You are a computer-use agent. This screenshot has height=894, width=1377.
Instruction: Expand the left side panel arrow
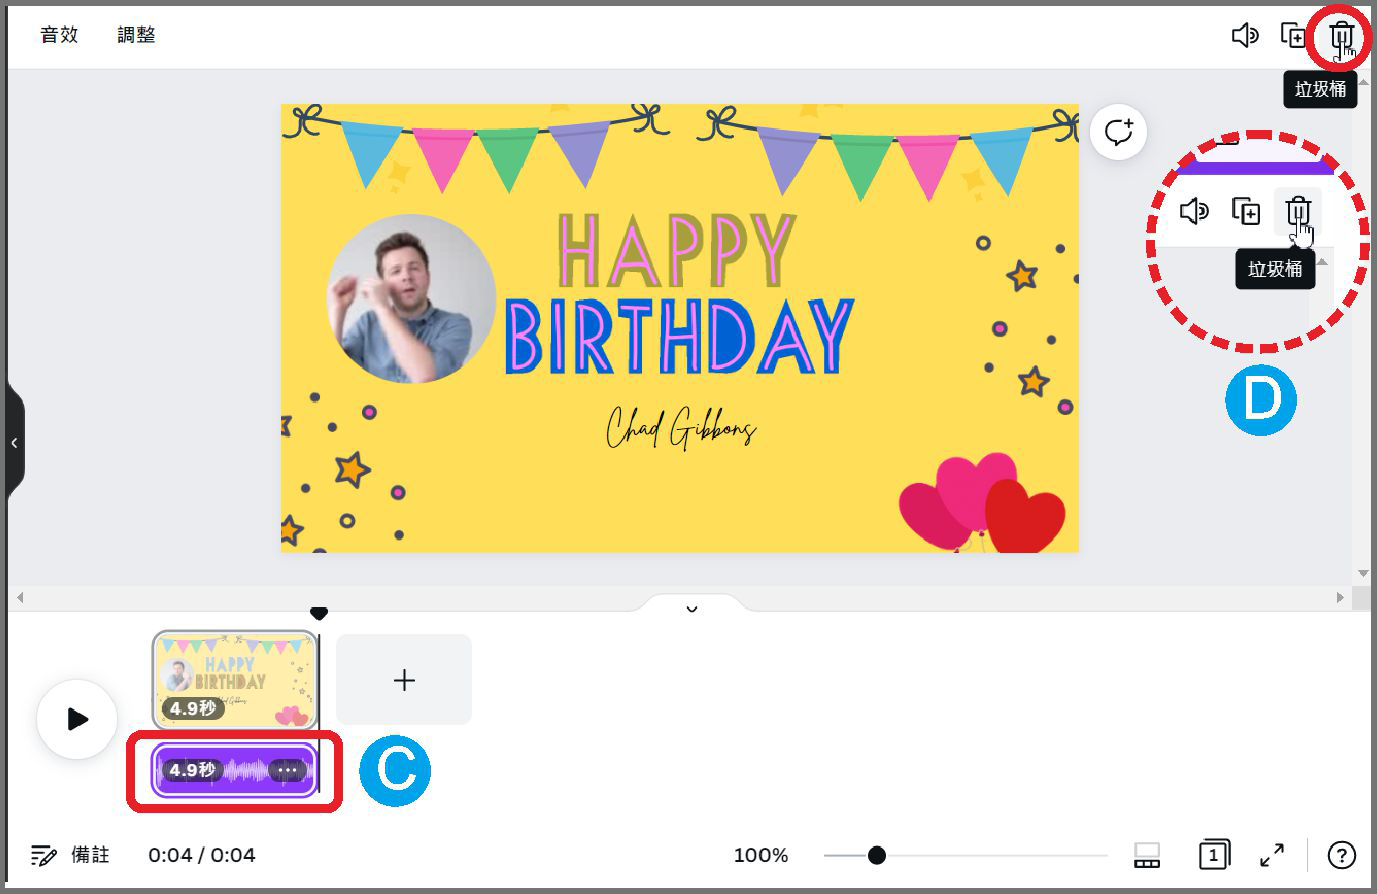pos(14,443)
